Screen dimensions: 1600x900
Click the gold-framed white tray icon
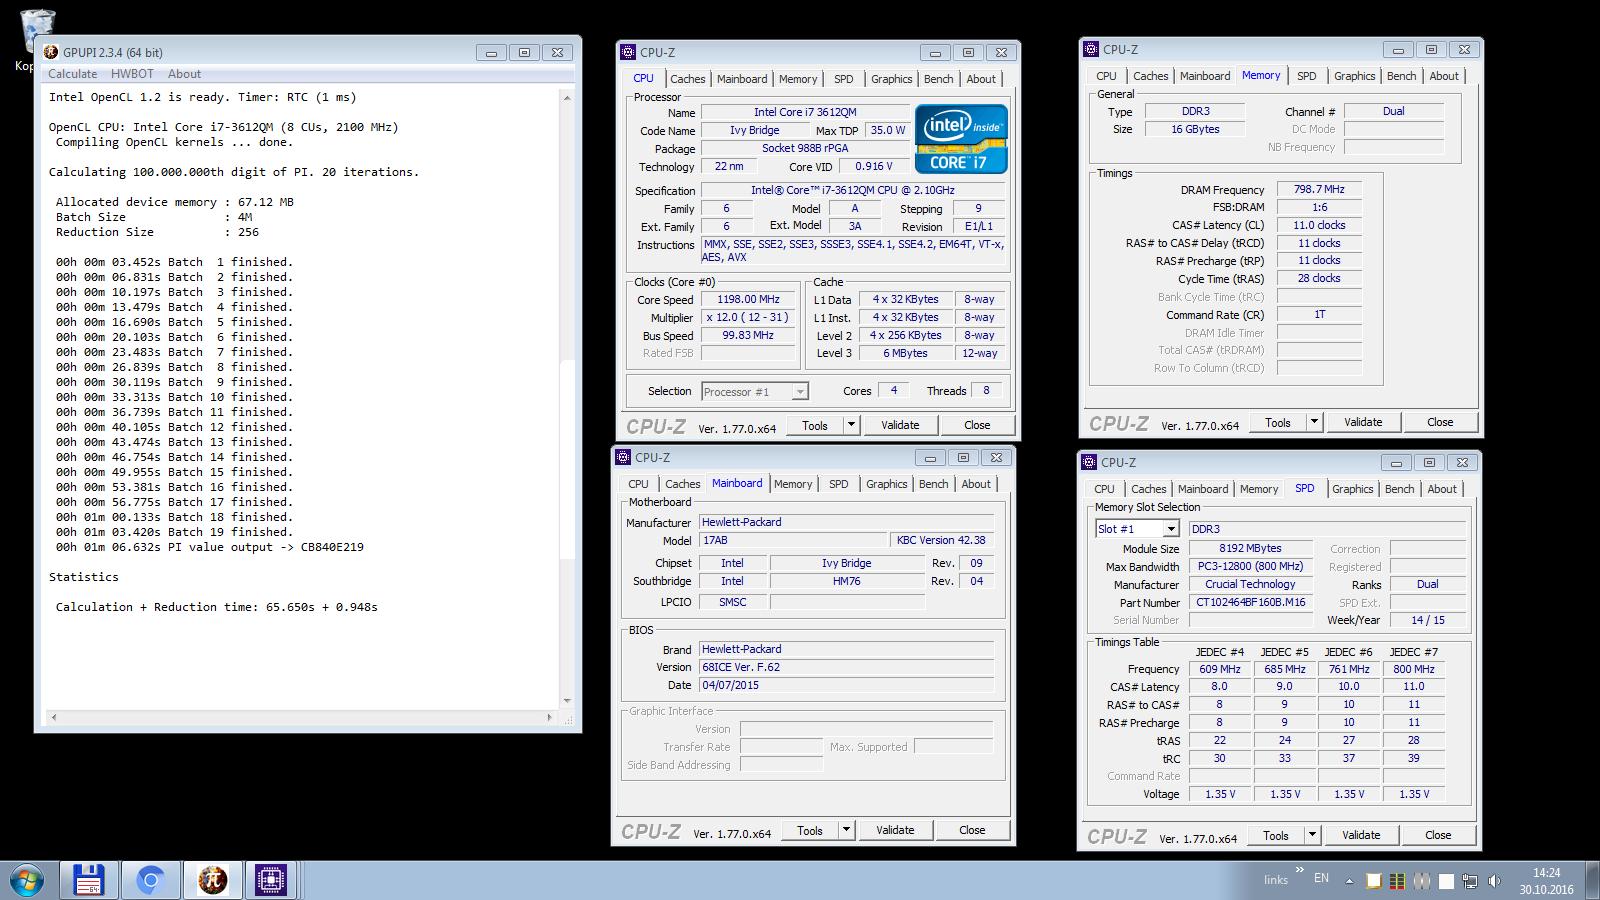pyautogui.click(x=1373, y=881)
